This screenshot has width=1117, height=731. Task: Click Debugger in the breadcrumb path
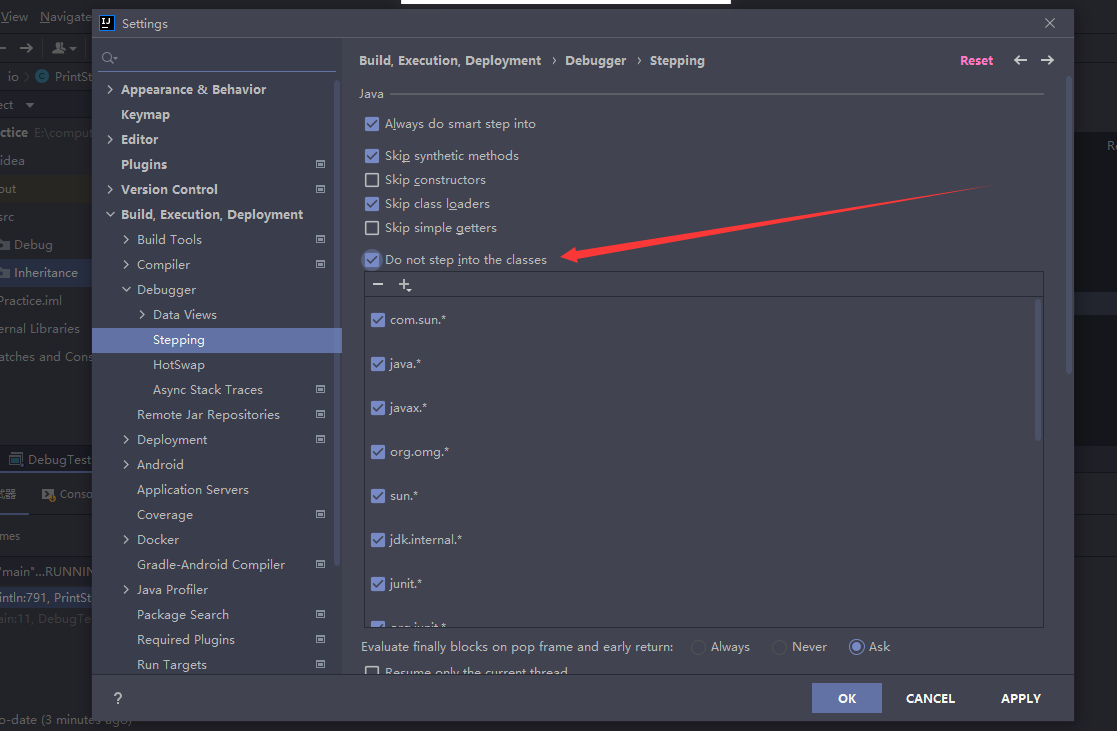596,61
